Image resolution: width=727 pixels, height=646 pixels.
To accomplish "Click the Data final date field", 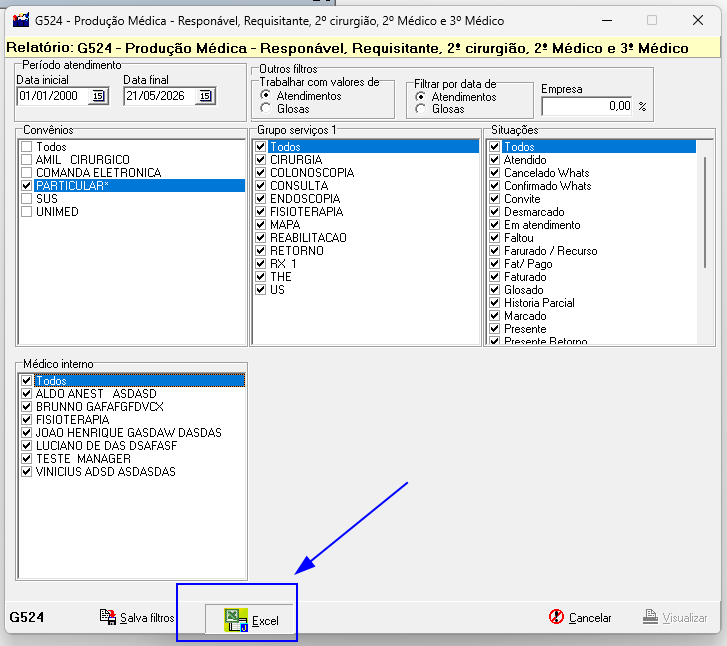I will [x=160, y=96].
